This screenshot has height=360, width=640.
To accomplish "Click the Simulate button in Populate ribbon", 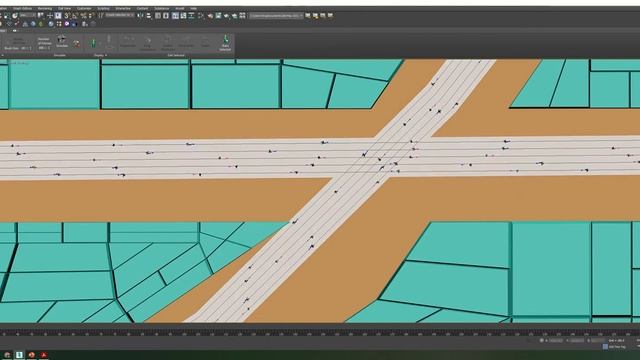I will 62,41.
